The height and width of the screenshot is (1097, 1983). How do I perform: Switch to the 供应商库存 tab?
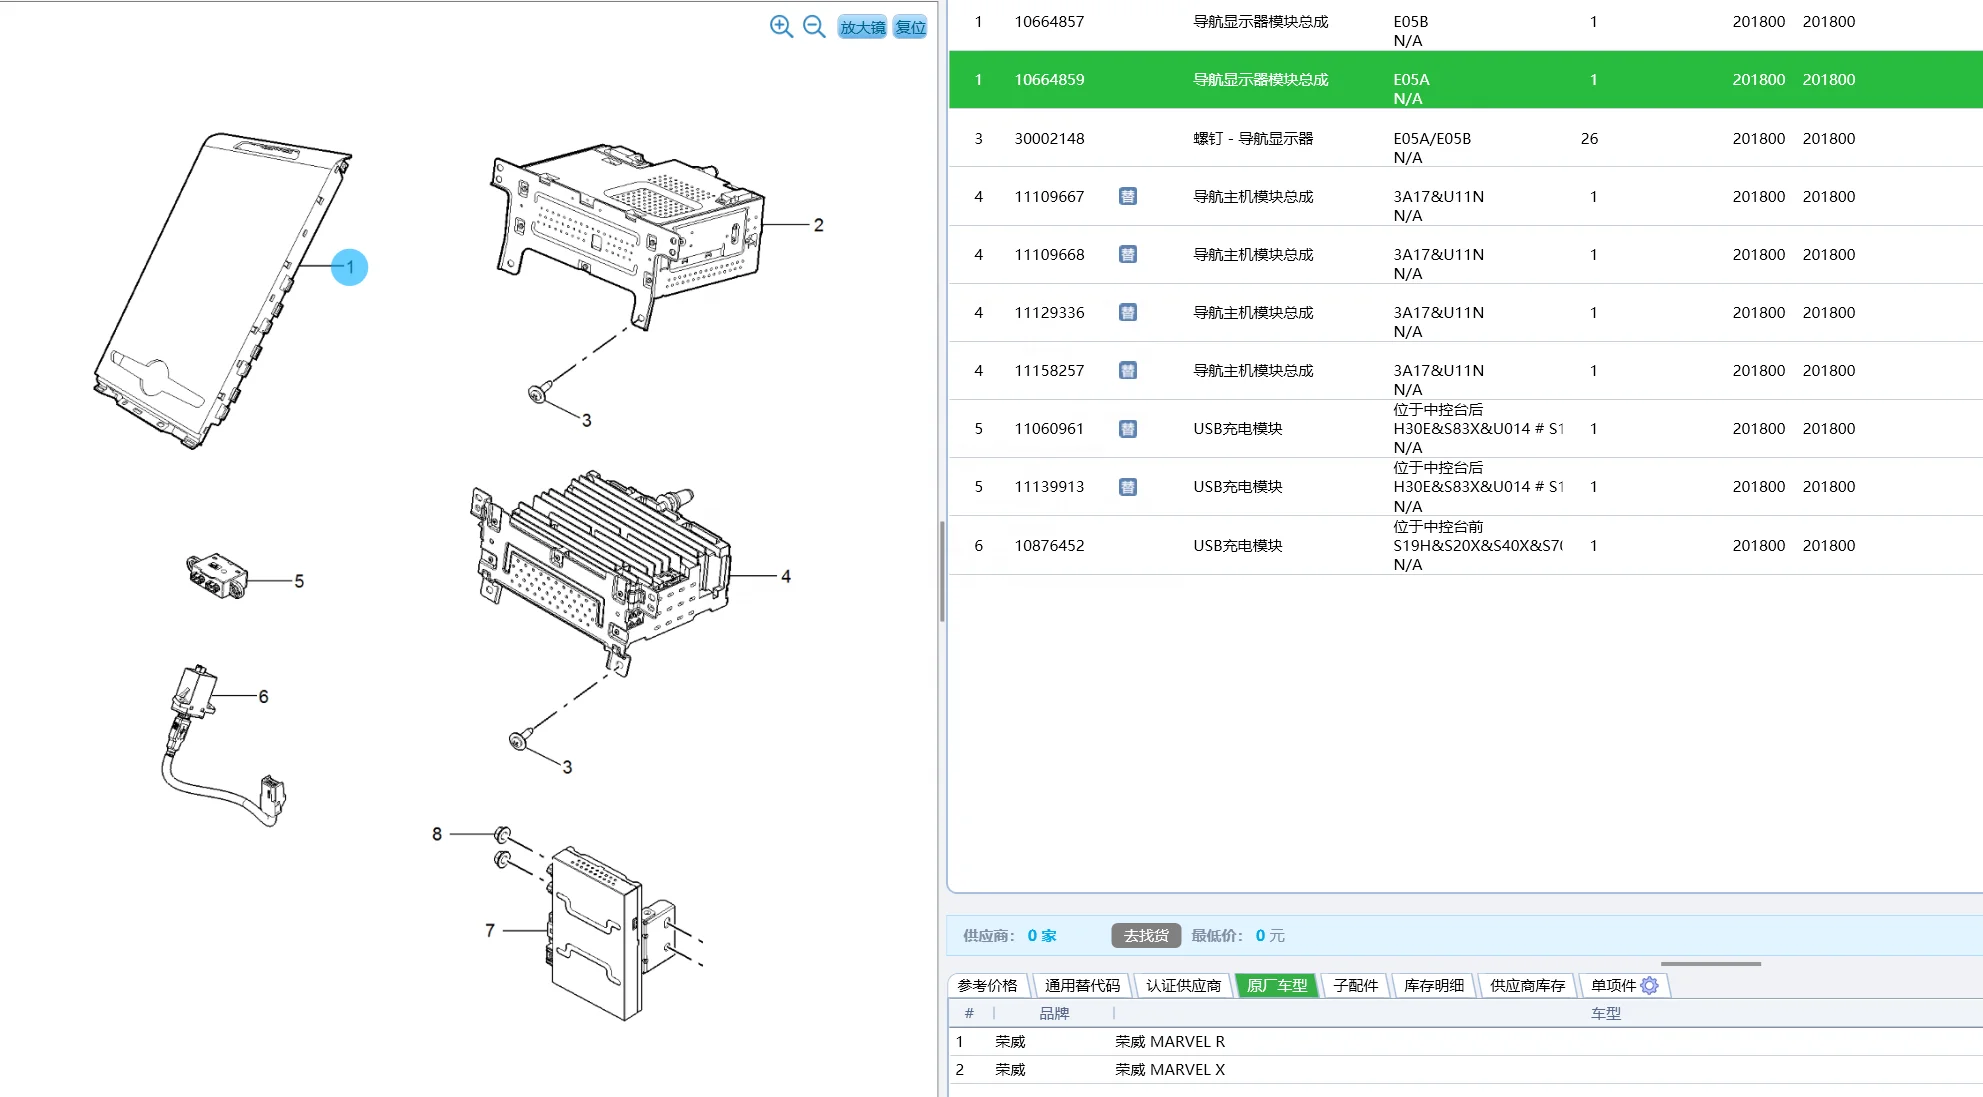pos(1527,985)
